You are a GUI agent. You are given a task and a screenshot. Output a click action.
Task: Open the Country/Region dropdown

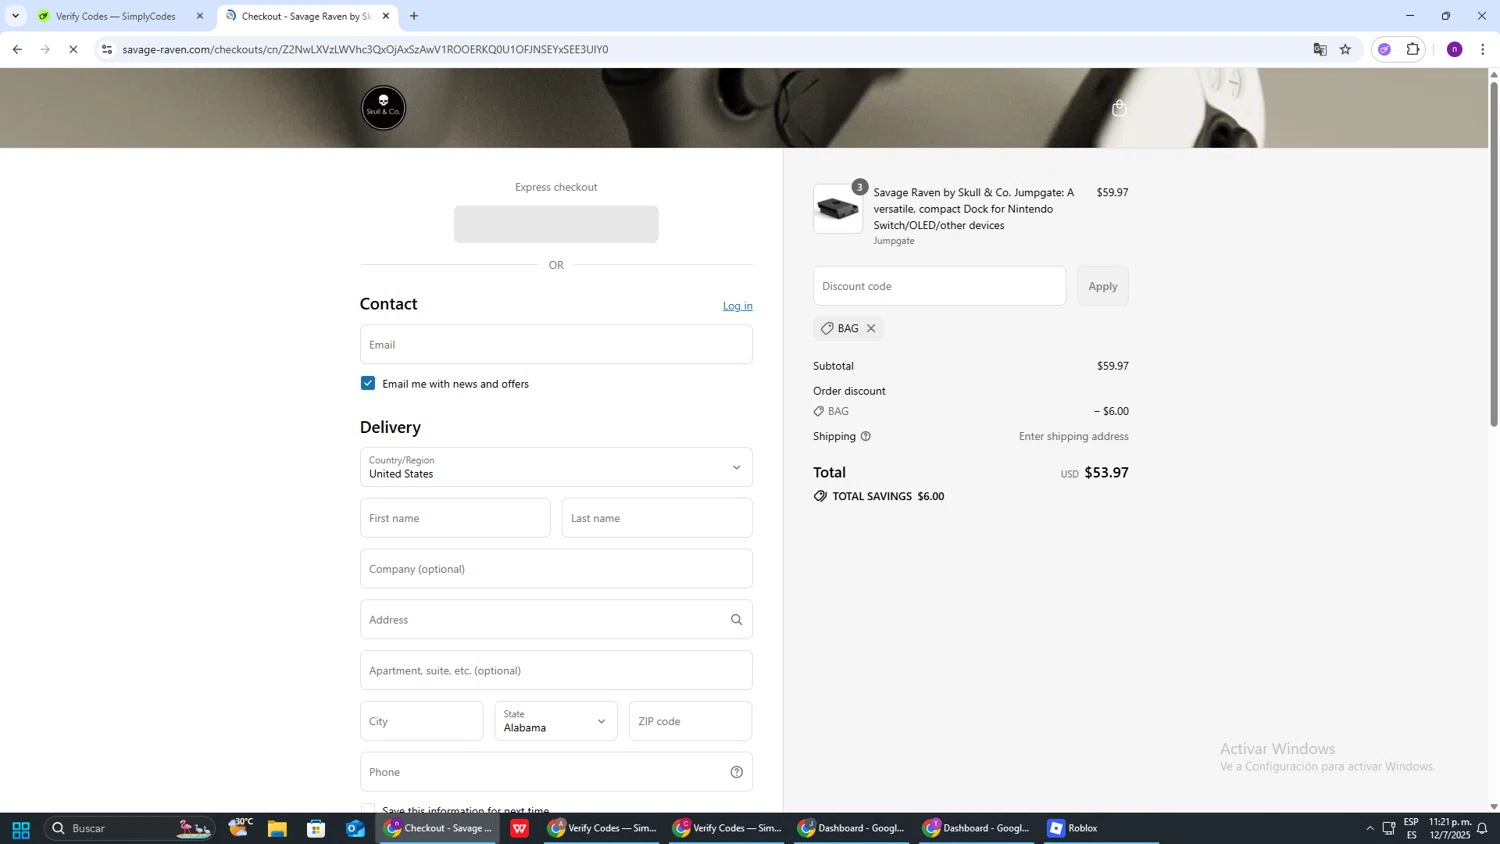pos(556,467)
